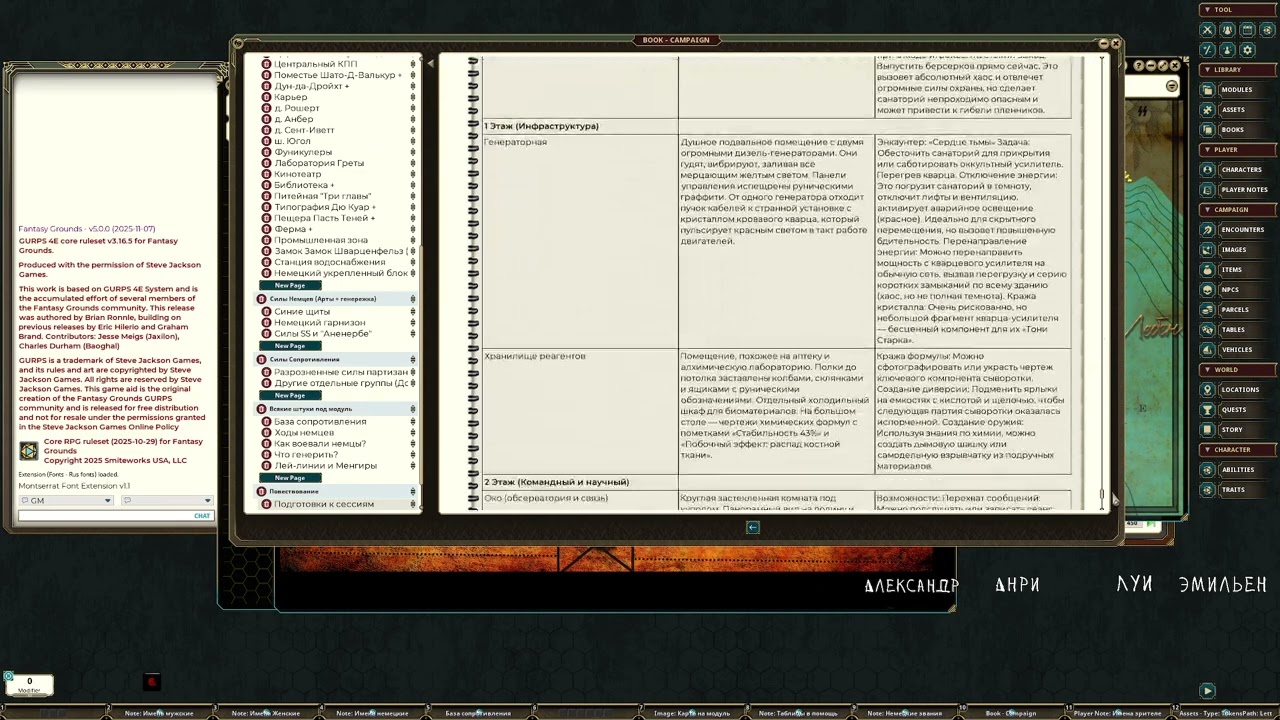The height and width of the screenshot is (720, 1280).
Task: Open hotkey slot Note: Имена Женские
Action: coord(265,713)
